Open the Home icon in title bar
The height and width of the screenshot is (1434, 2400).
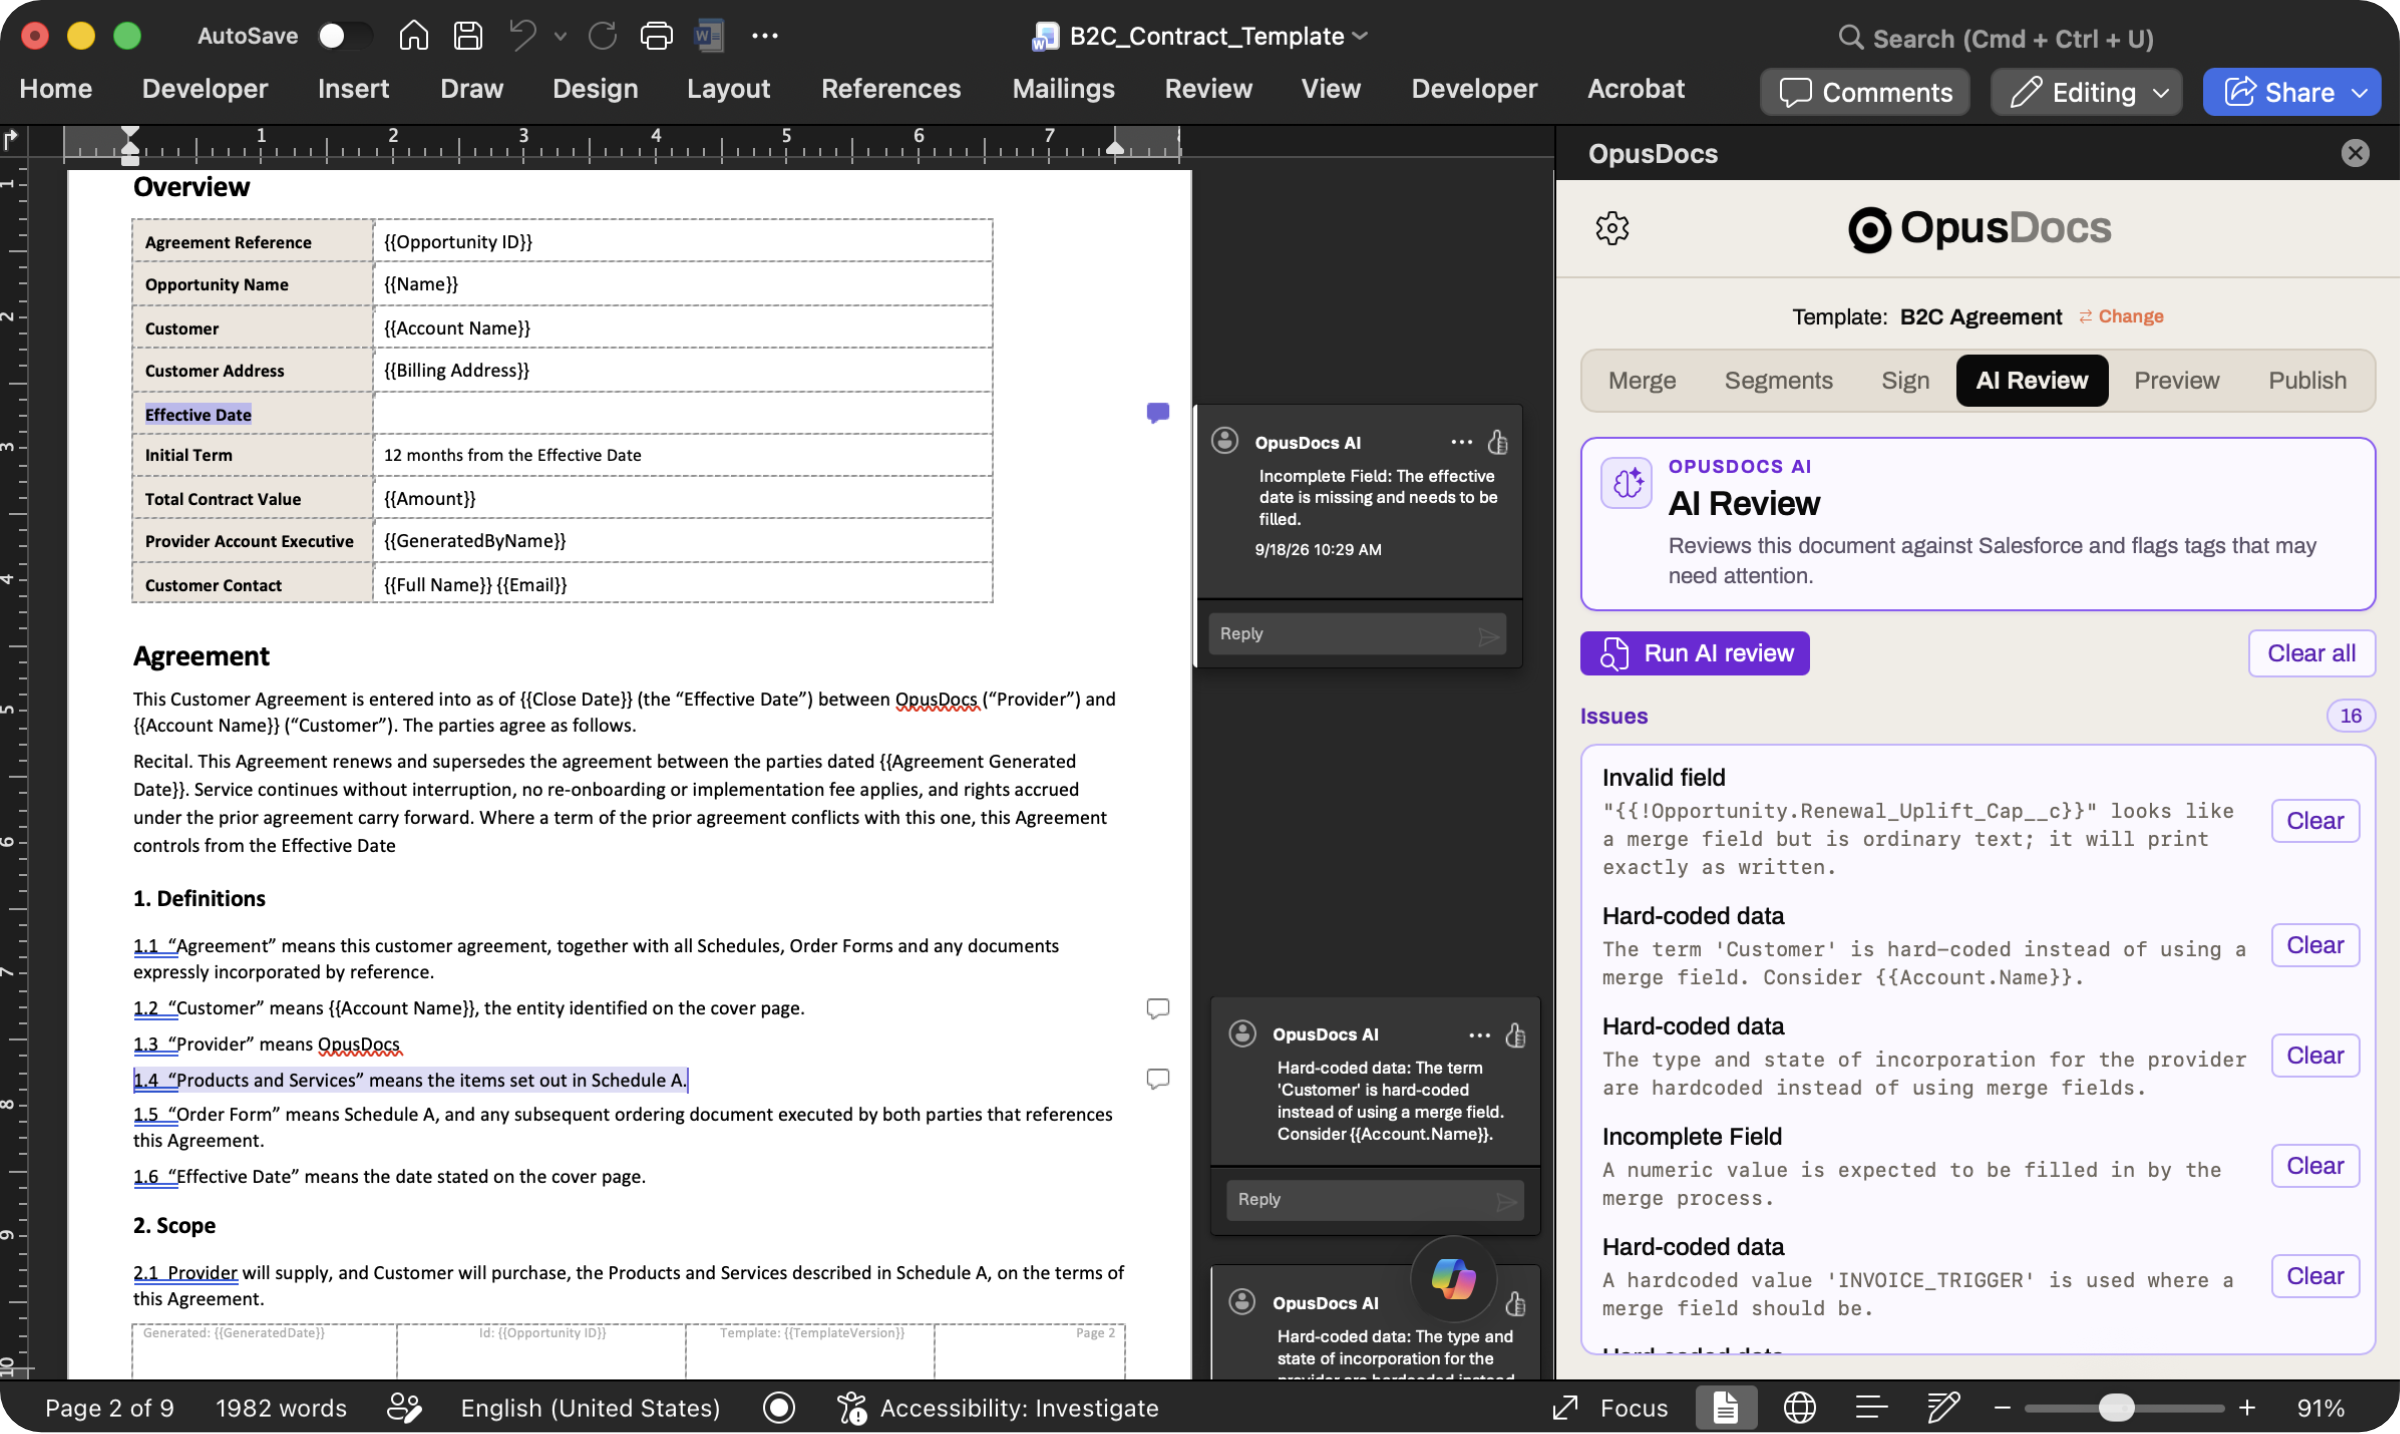tap(413, 36)
